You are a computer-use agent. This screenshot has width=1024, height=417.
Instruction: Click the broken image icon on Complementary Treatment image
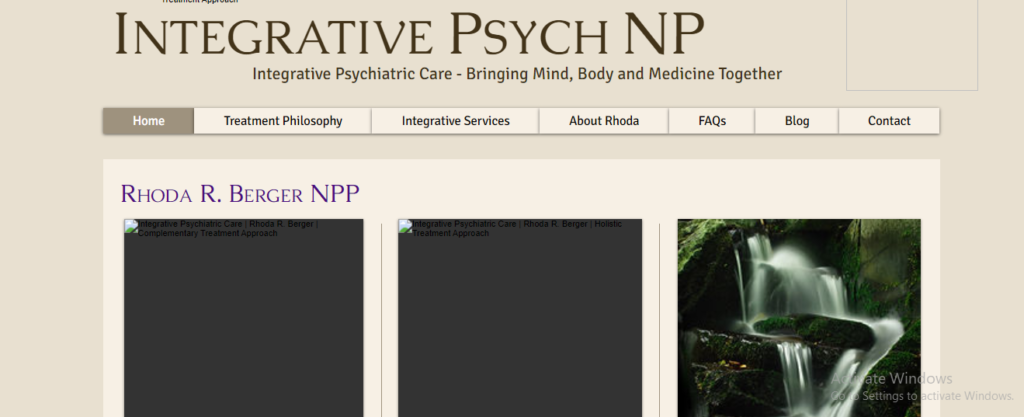tap(131, 226)
